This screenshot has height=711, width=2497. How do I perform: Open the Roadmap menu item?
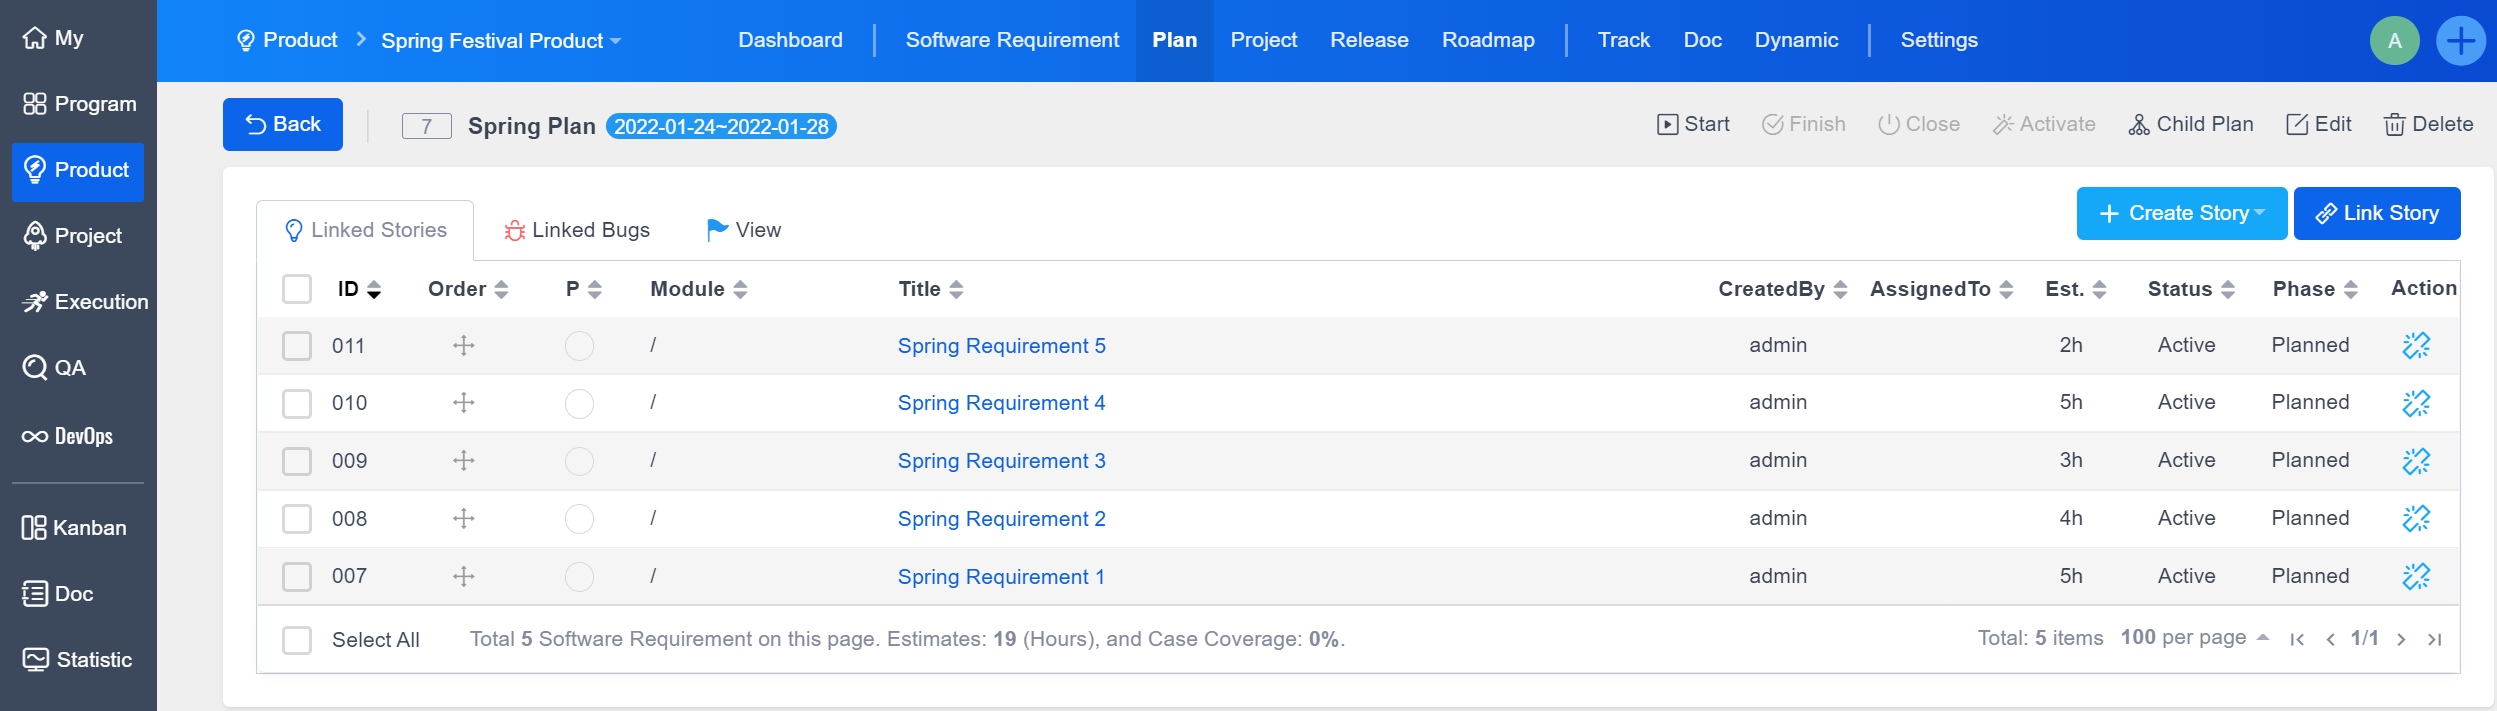coord(1487,40)
